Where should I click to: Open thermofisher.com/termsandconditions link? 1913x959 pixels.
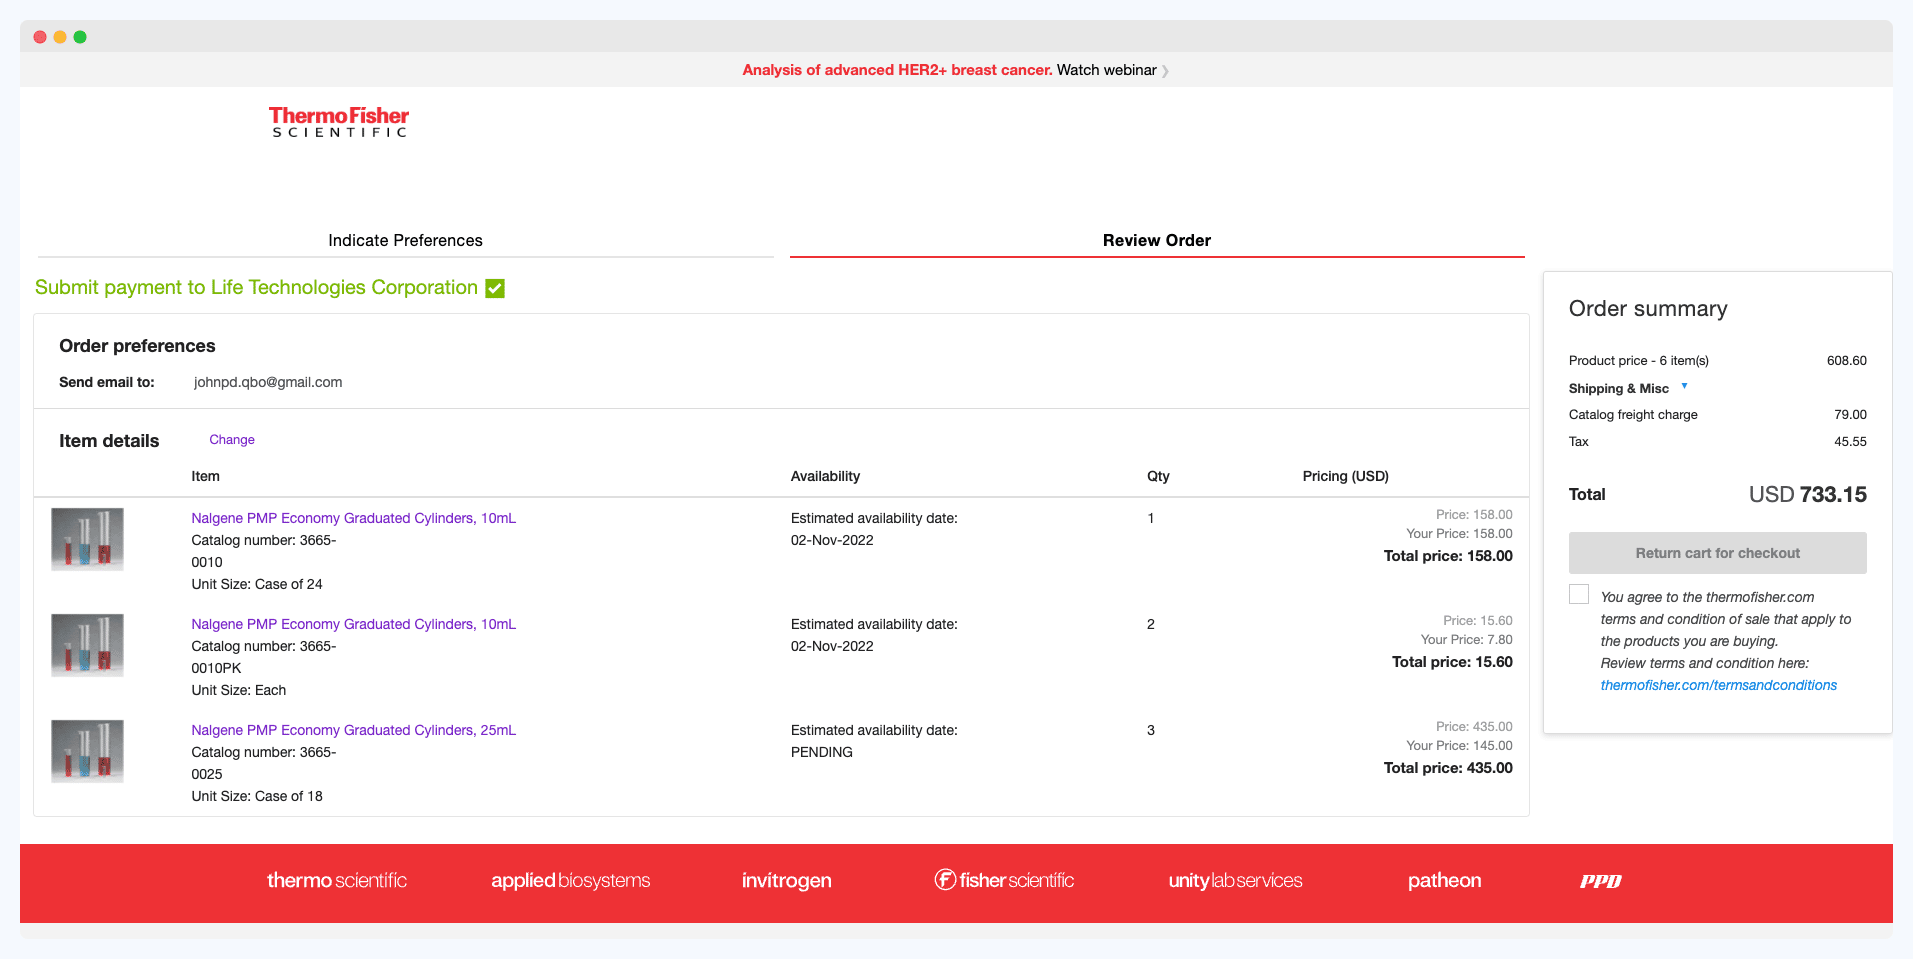point(1718,685)
